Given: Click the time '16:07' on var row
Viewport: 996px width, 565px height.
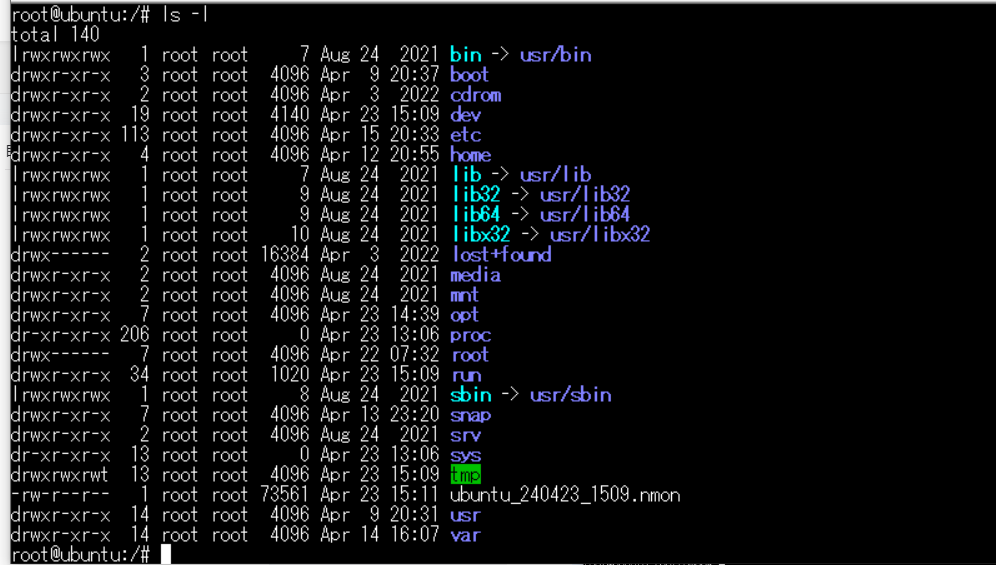Looking at the screenshot, I should click(x=415, y=535).
